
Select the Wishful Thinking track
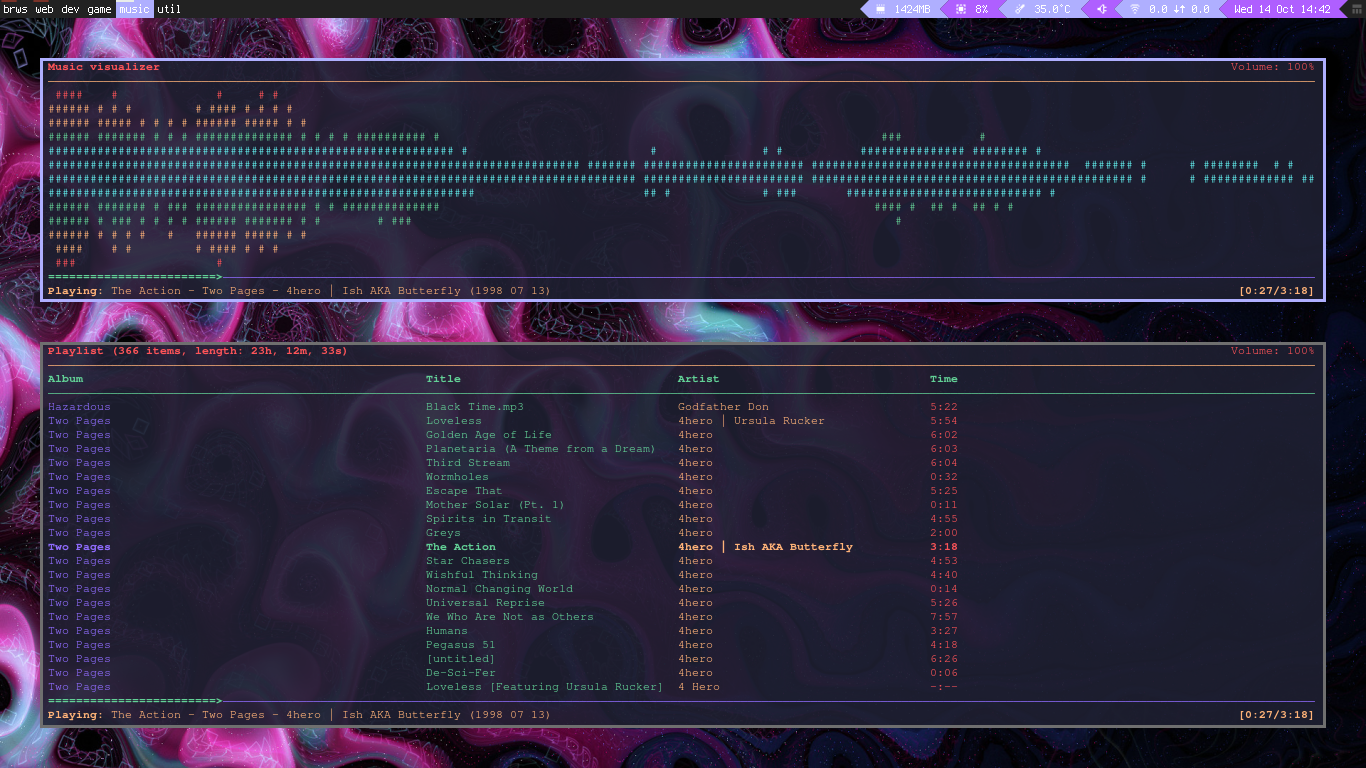pos(481,575)
